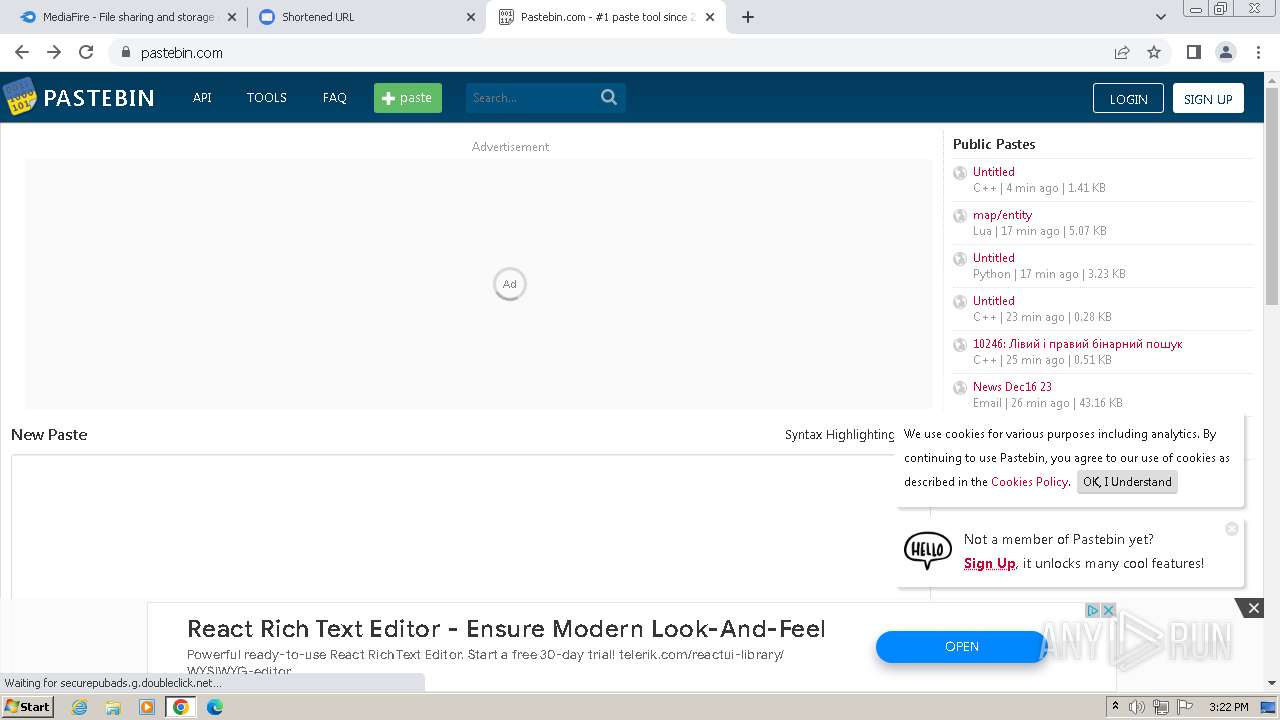Image resolution: width=1280 pixels, height=720 pixels.
Task: Open a new browser tab
Action: click(x=748, y=17)
